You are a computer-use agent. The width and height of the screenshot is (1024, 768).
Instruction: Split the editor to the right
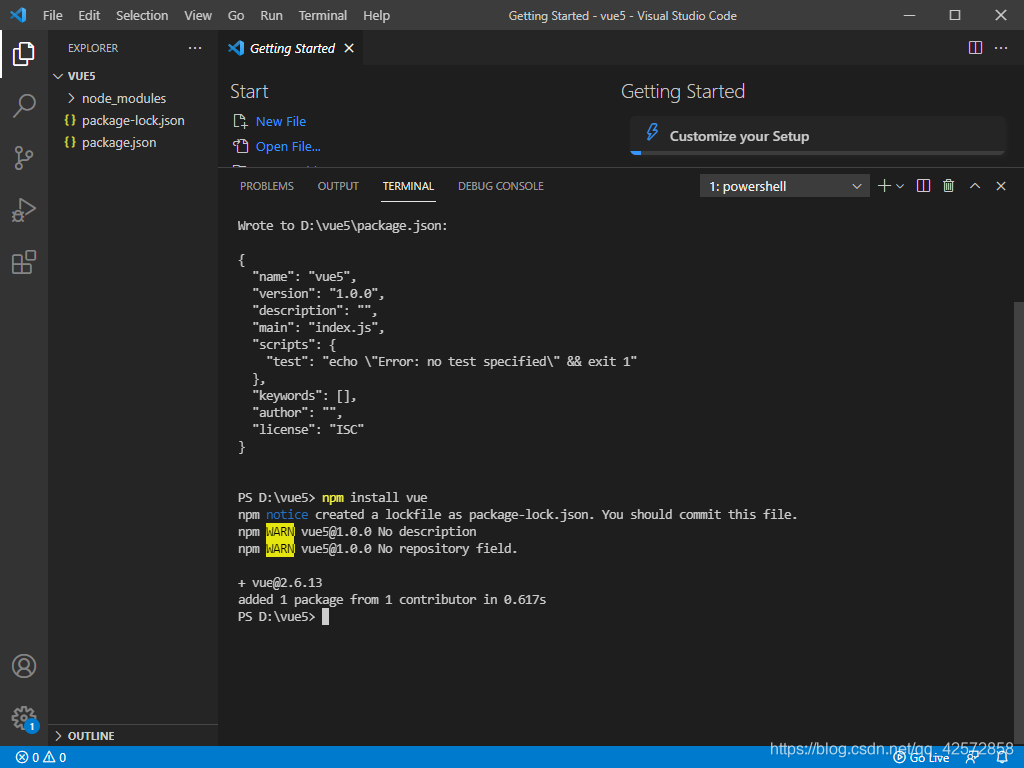point(975,48)
